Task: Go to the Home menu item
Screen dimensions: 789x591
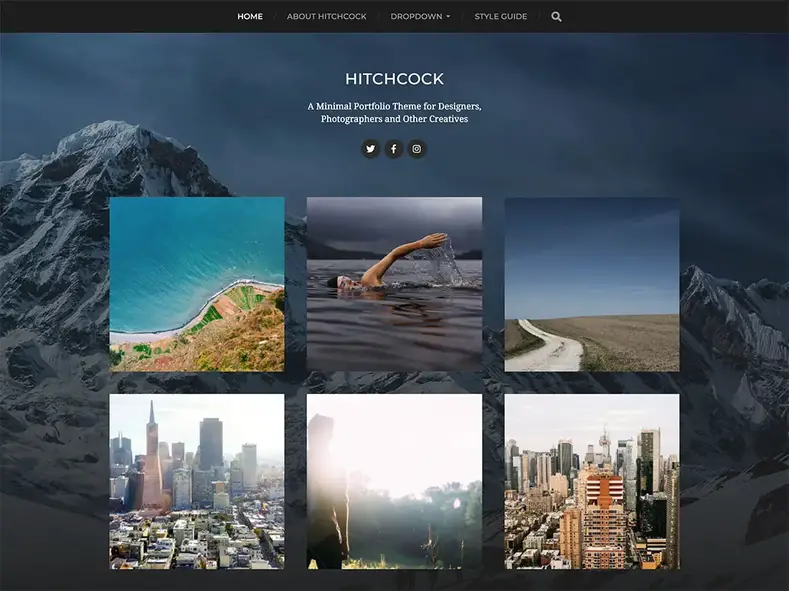Action: point(250,17)
